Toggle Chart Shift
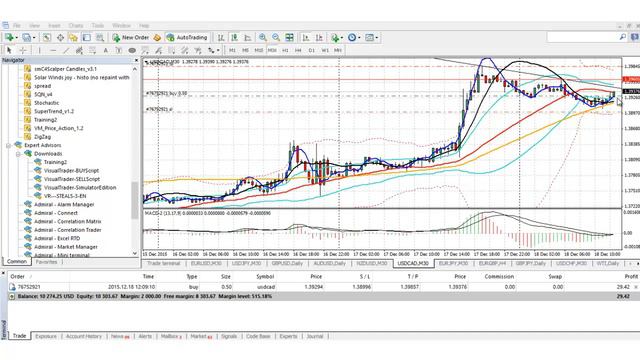 coord(319,38)
